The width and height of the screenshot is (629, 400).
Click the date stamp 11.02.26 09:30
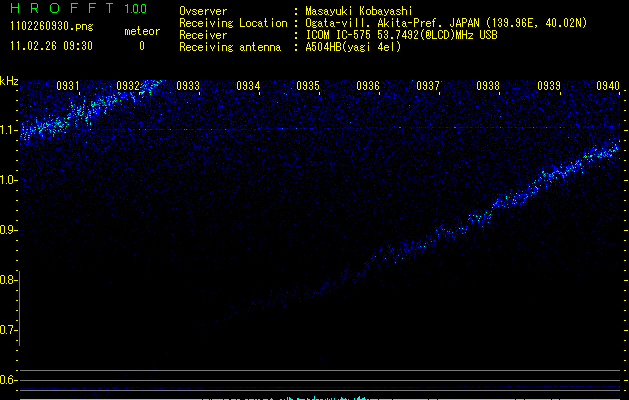pos(51,46)
